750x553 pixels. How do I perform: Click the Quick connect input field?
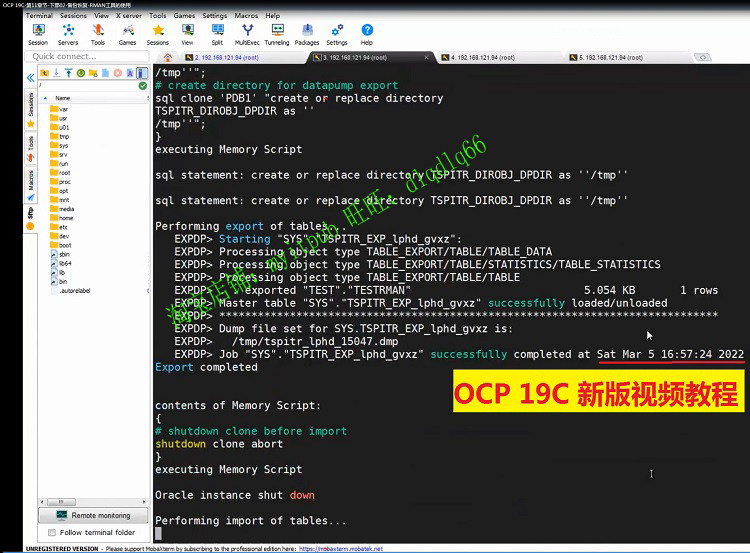[87, 56]
